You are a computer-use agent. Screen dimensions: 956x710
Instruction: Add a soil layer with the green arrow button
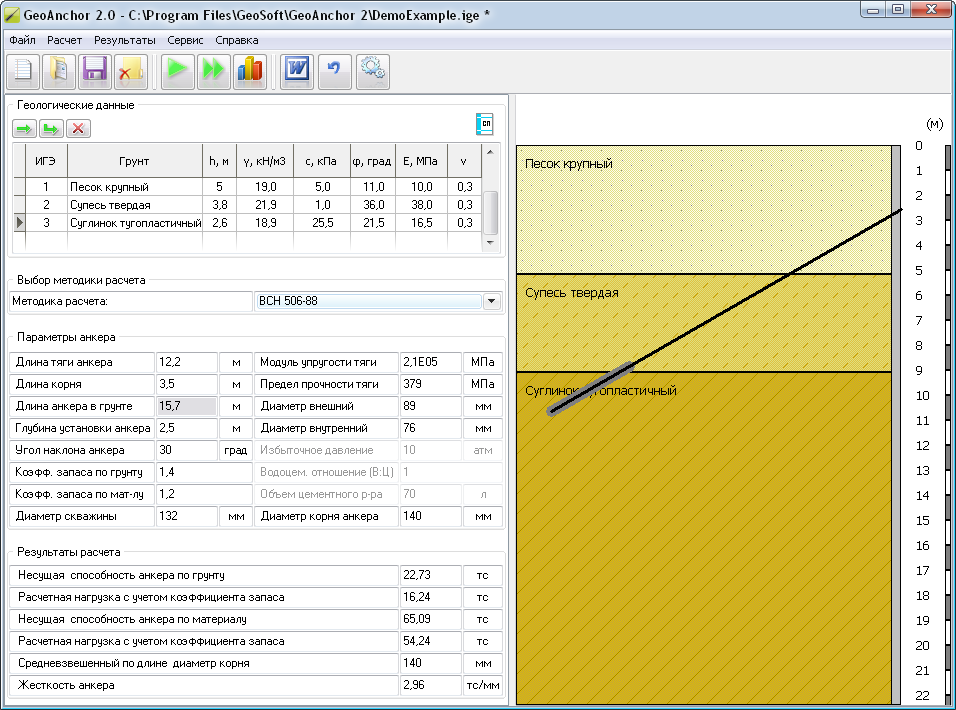24,128
